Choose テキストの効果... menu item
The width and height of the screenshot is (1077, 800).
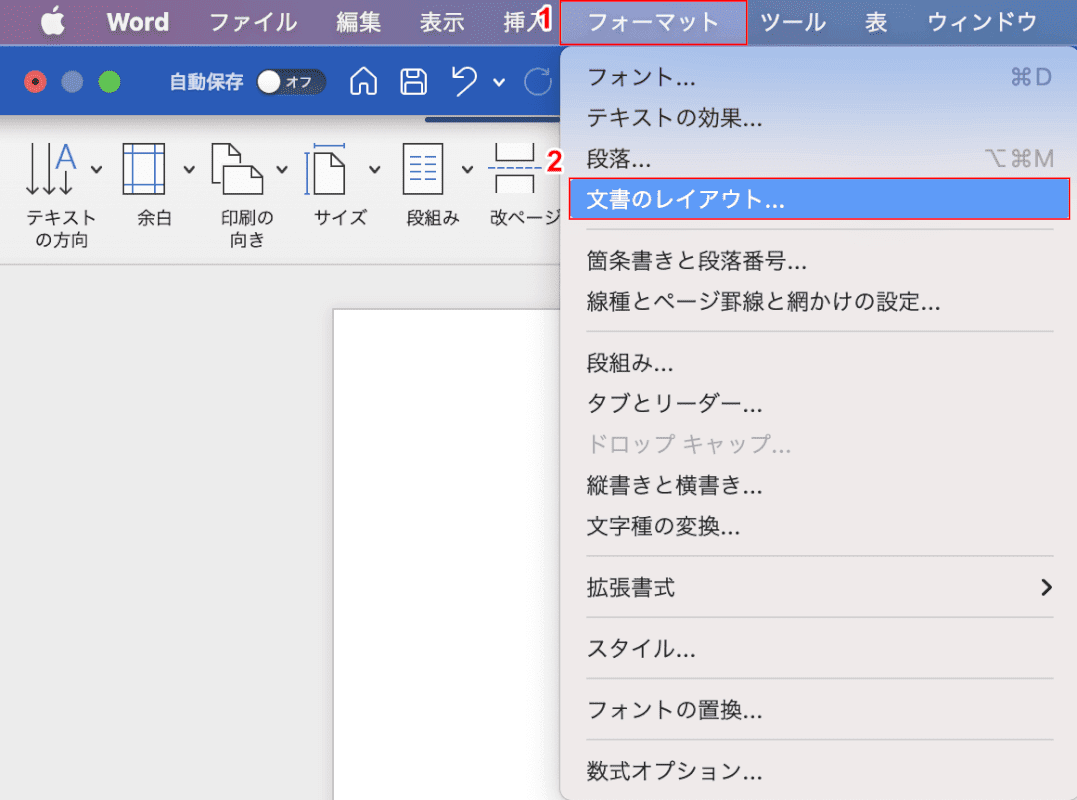pyautogui.click(x=819, y=118)
